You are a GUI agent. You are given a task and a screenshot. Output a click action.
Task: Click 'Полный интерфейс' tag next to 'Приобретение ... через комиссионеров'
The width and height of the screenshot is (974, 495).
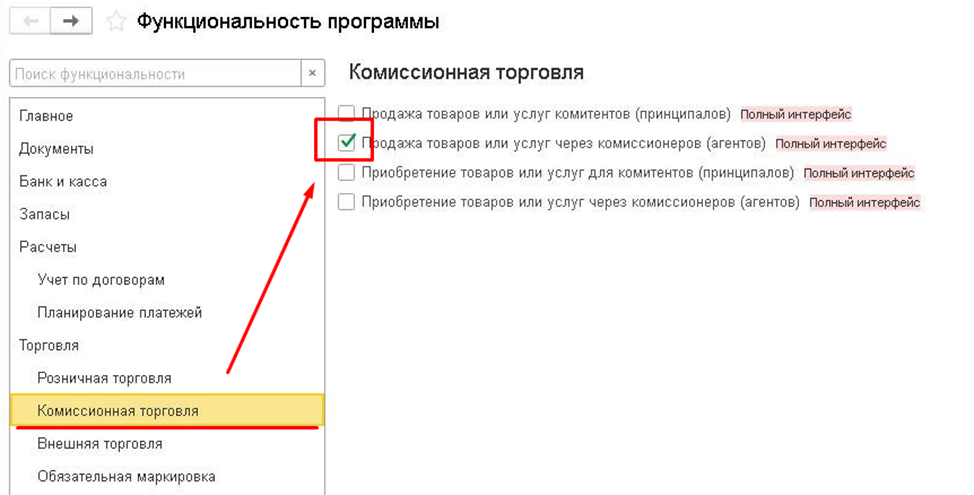tap(865, 202)
